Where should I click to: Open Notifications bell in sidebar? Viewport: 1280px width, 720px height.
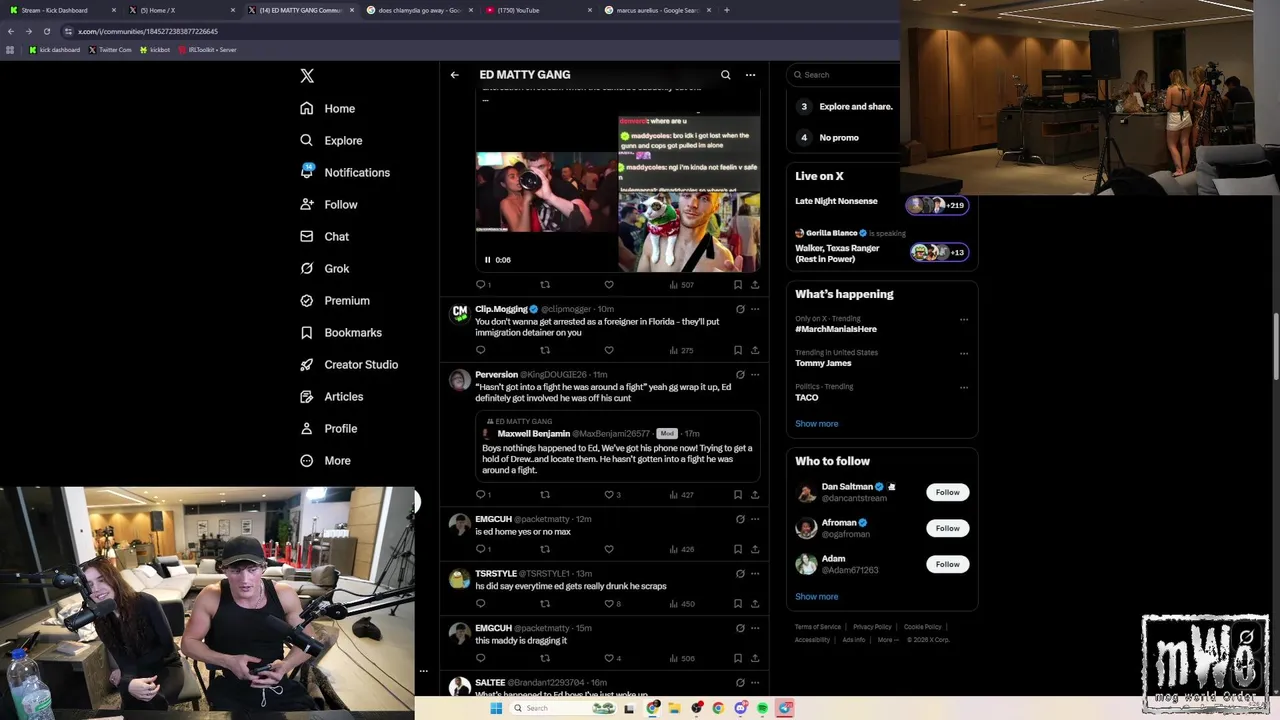(x=345, y=172)
